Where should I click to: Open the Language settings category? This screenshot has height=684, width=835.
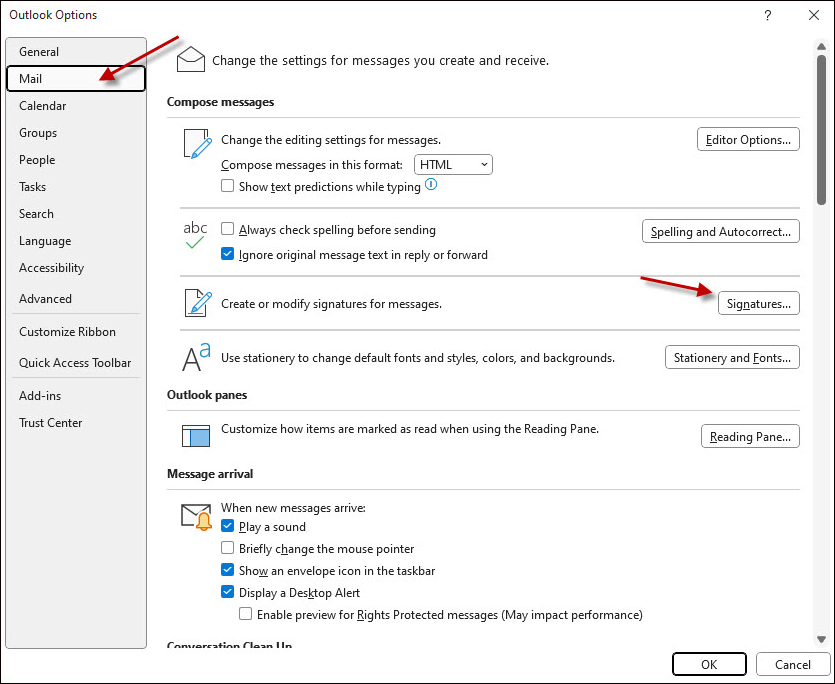tap(76, 241)
